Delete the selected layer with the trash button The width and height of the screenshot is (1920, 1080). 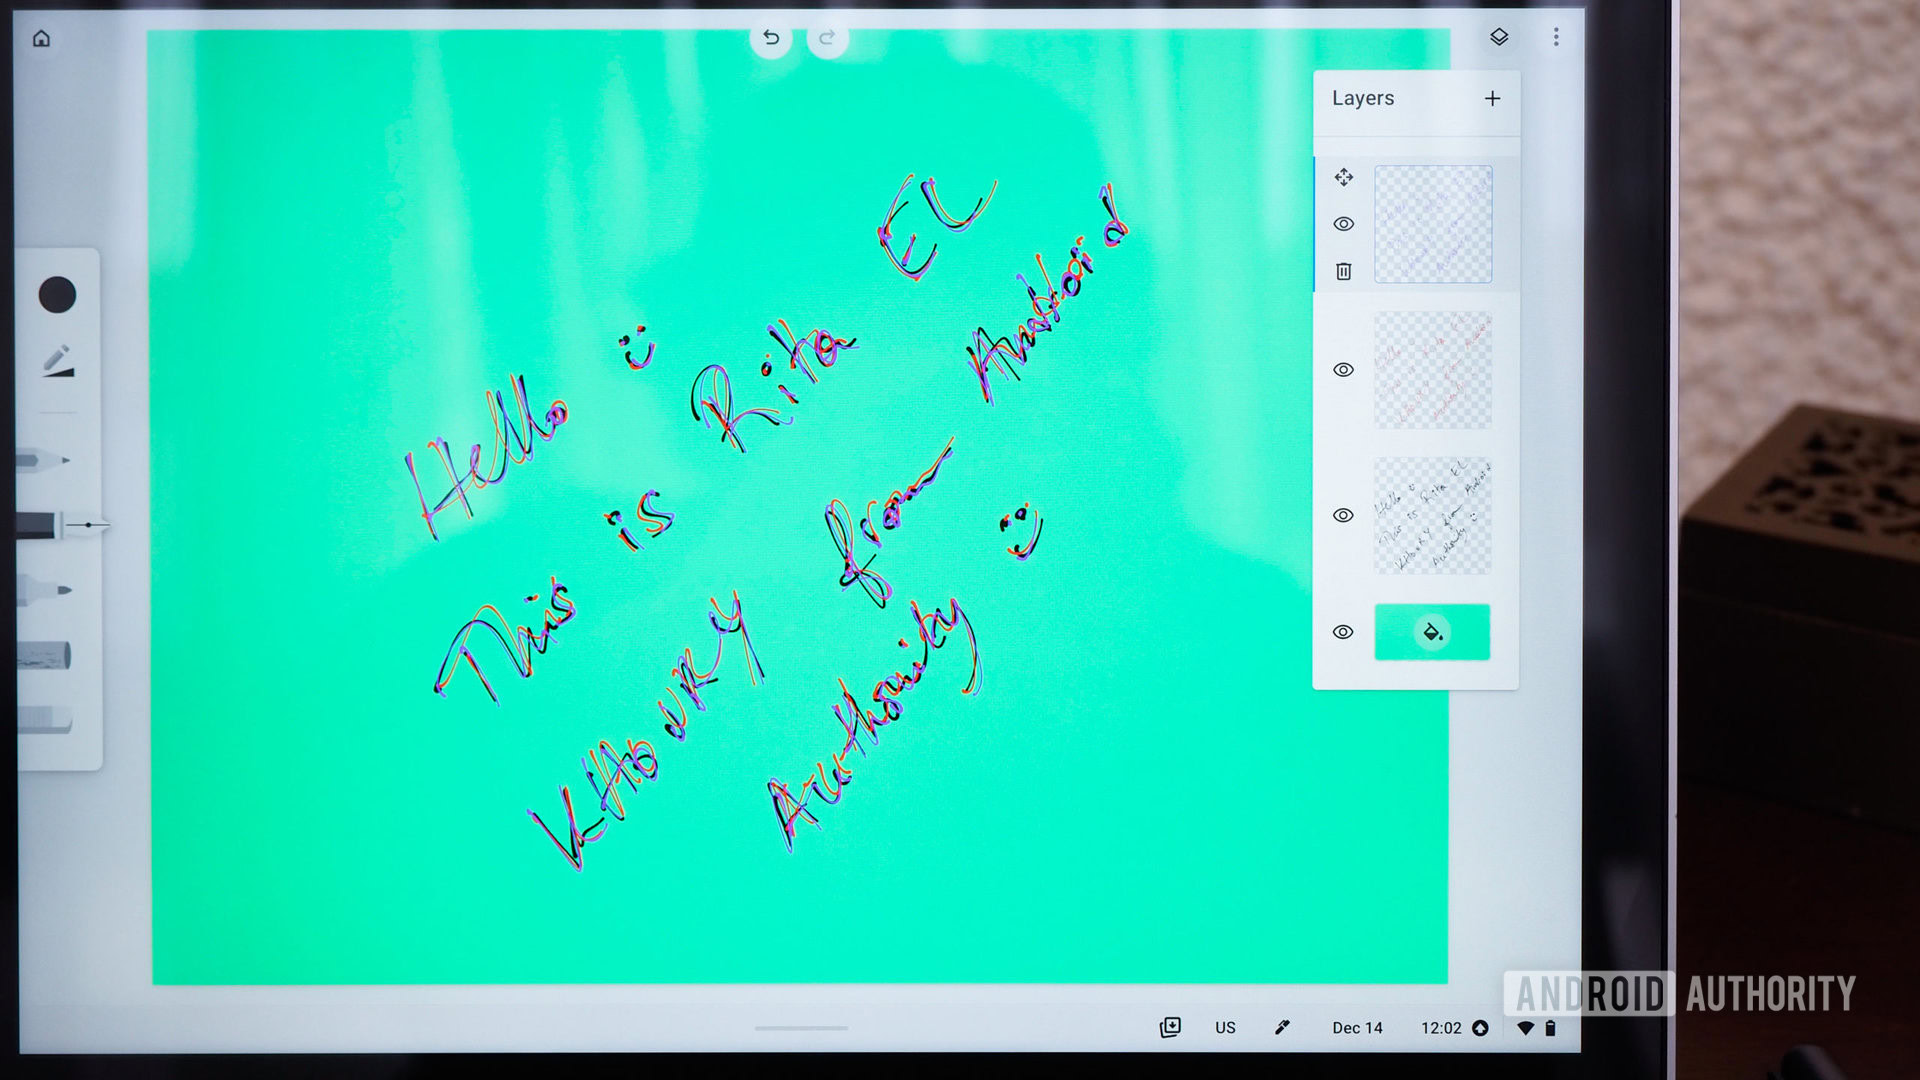1343,271
